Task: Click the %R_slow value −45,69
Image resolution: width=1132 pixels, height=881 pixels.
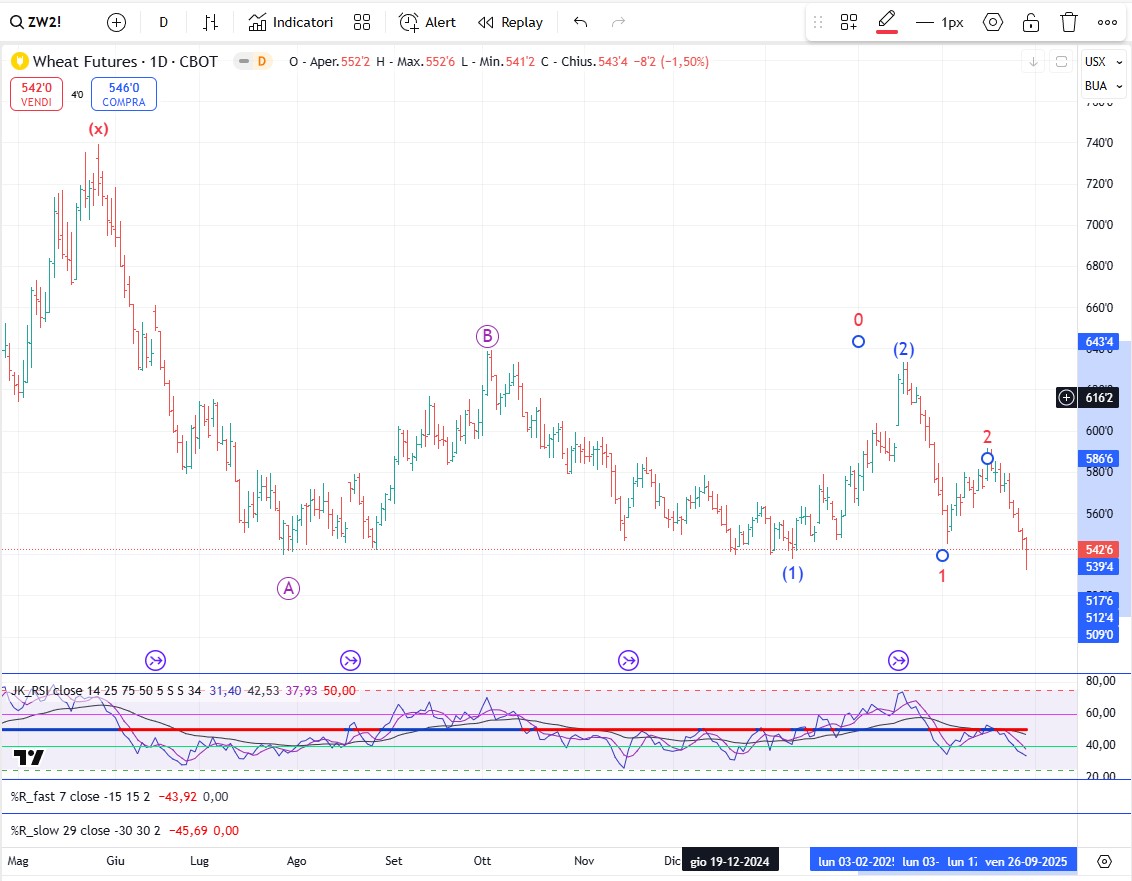Action: coord(188,830)
